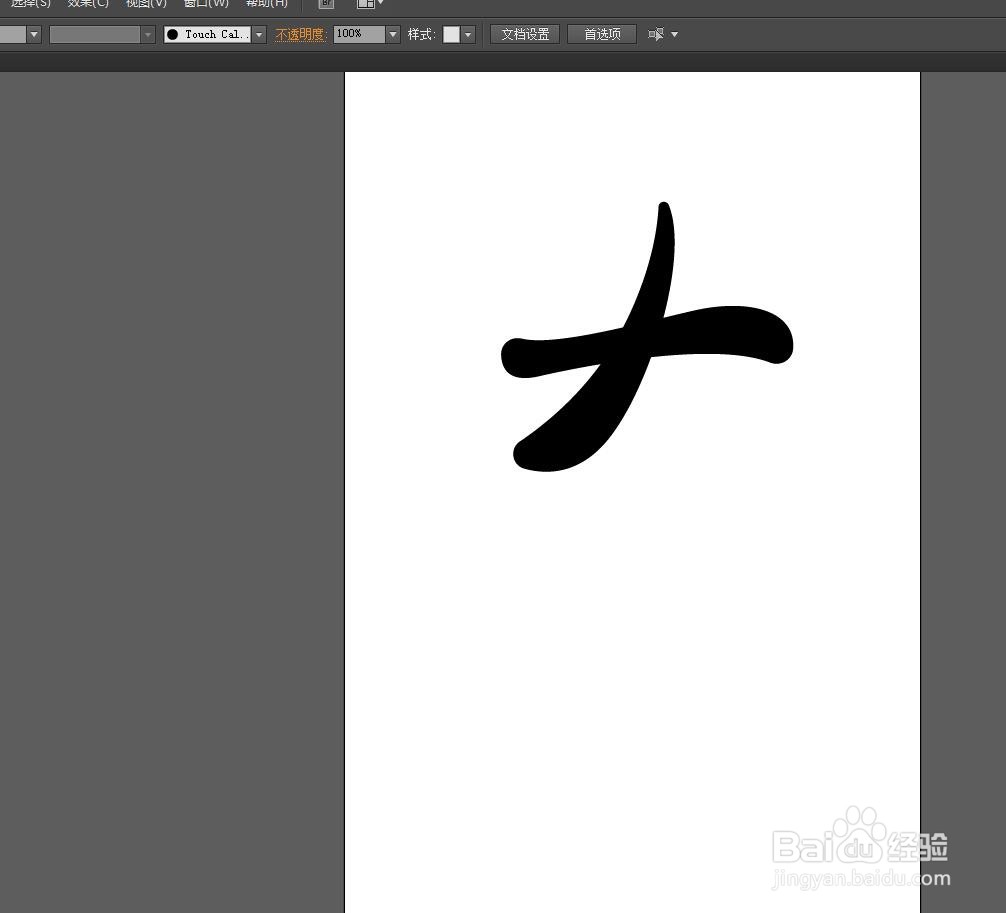Image resolution: width=1006 pixels, height=913 pixels.
Task: Expand the variable width profile dropdown arrow
Action: click(148, 35)
